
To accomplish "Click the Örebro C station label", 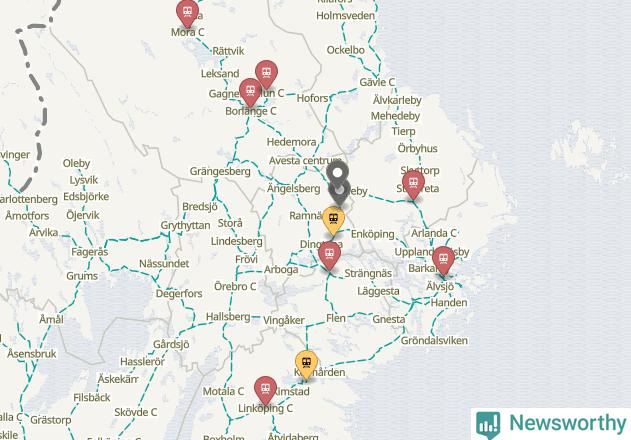I will click(x=235, y=286).
